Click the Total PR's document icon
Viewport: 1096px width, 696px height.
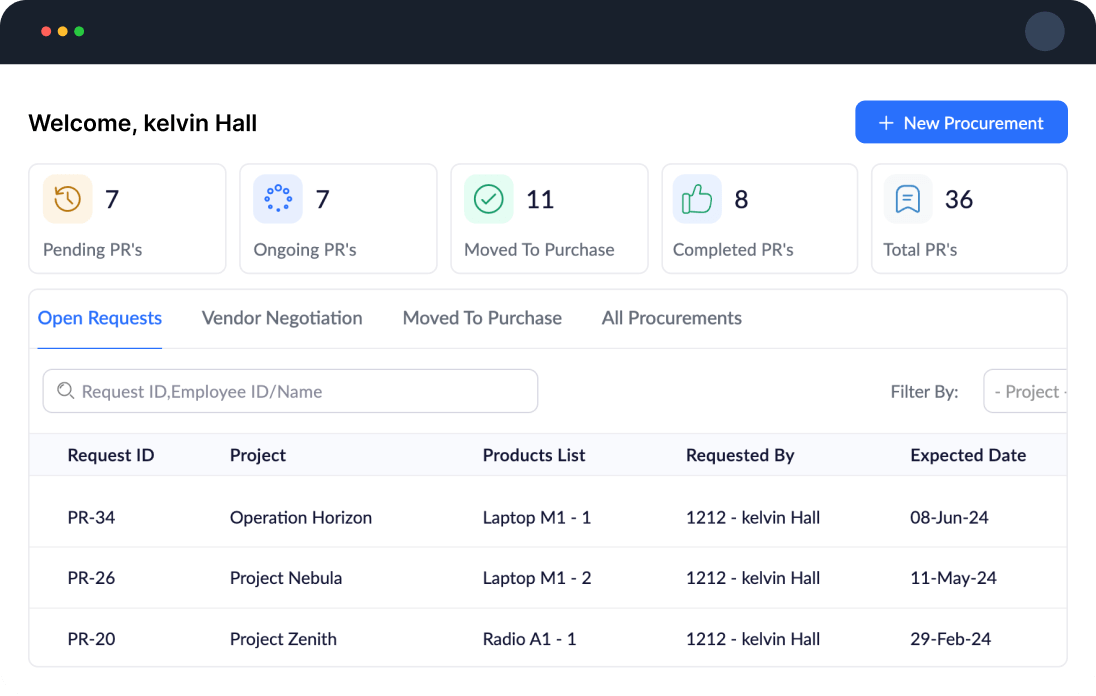(907, 199)
